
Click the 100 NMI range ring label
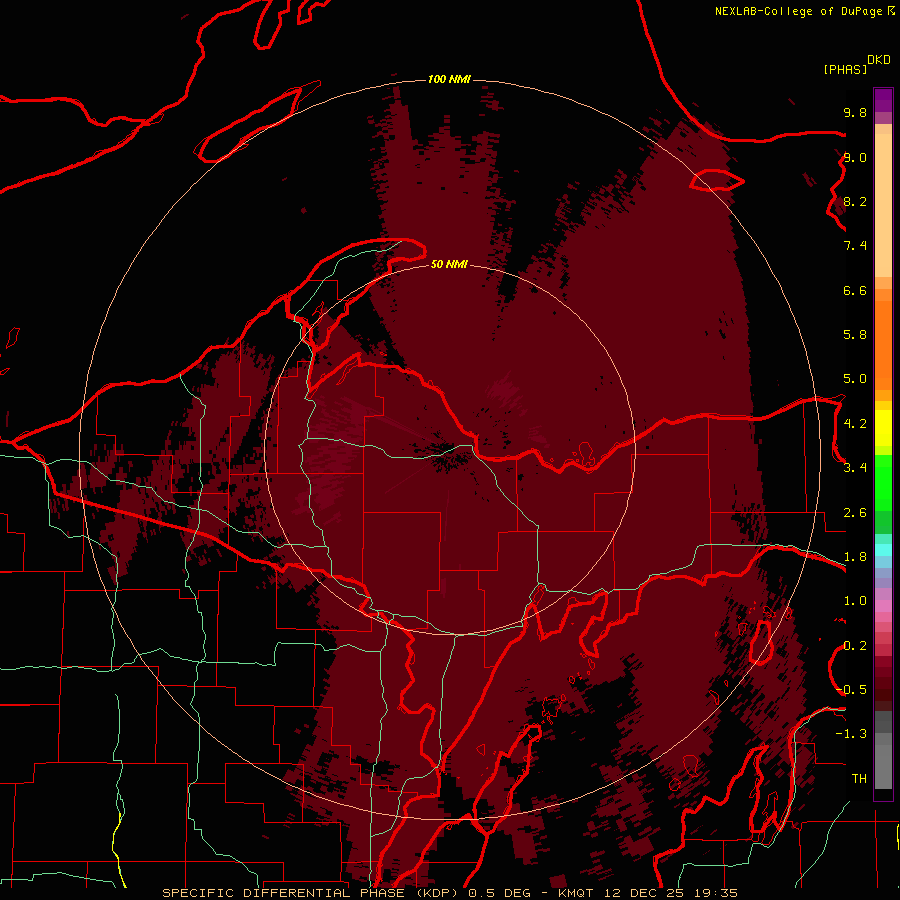449,79
